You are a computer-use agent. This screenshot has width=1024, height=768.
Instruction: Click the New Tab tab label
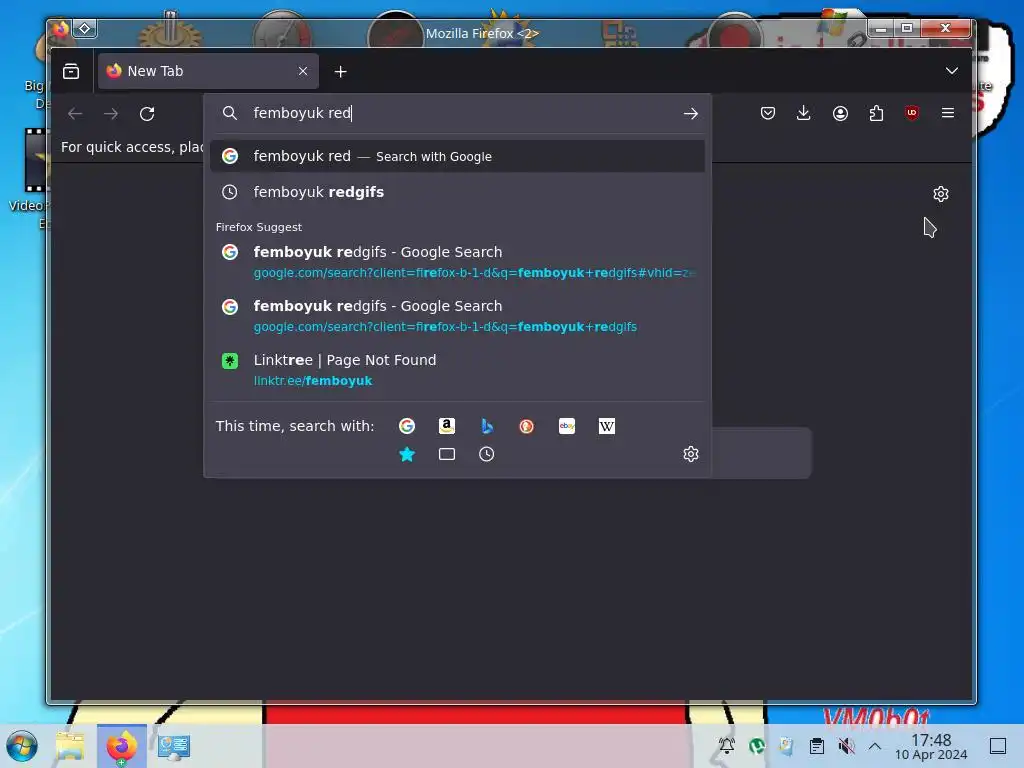click(155, 71)
